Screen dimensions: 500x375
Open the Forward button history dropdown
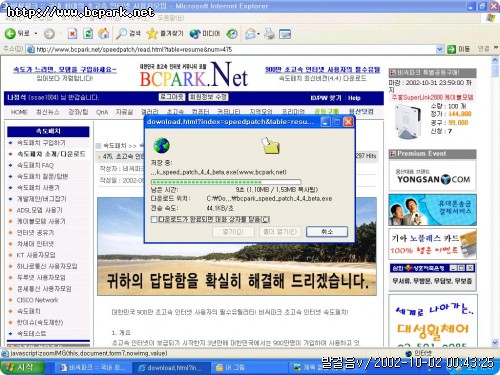(x=60, y=34)
